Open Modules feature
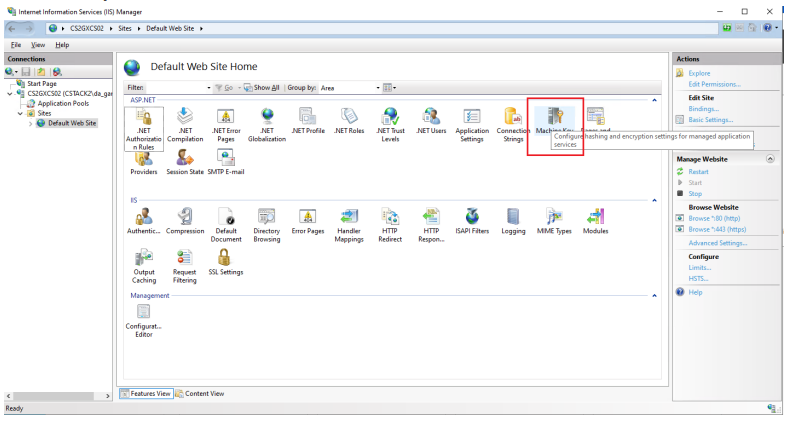The width and height of the screenshot is (794, 425). coord(596,221)
